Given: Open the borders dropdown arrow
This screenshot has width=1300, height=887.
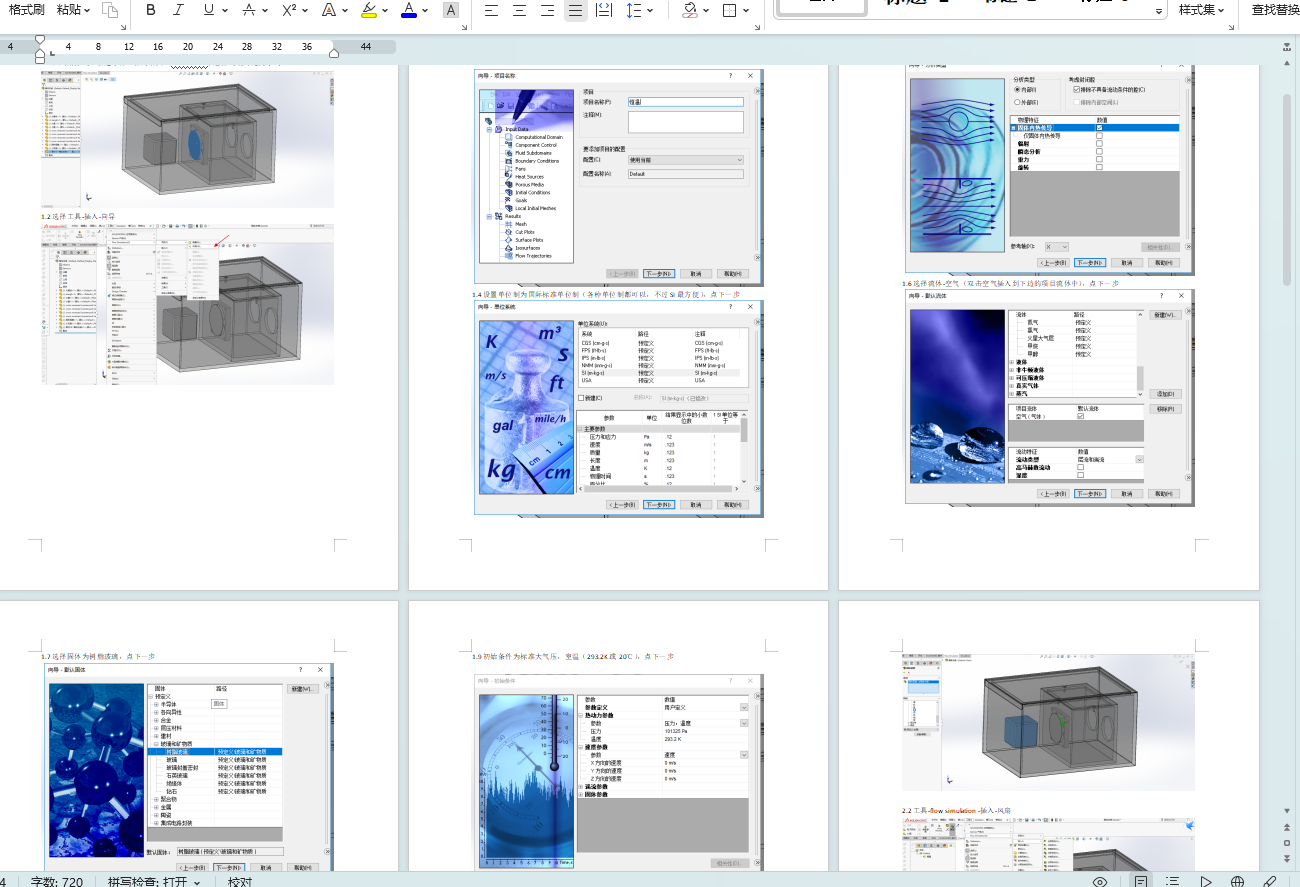Looking at the screenshot, I should tap(748, 10).
